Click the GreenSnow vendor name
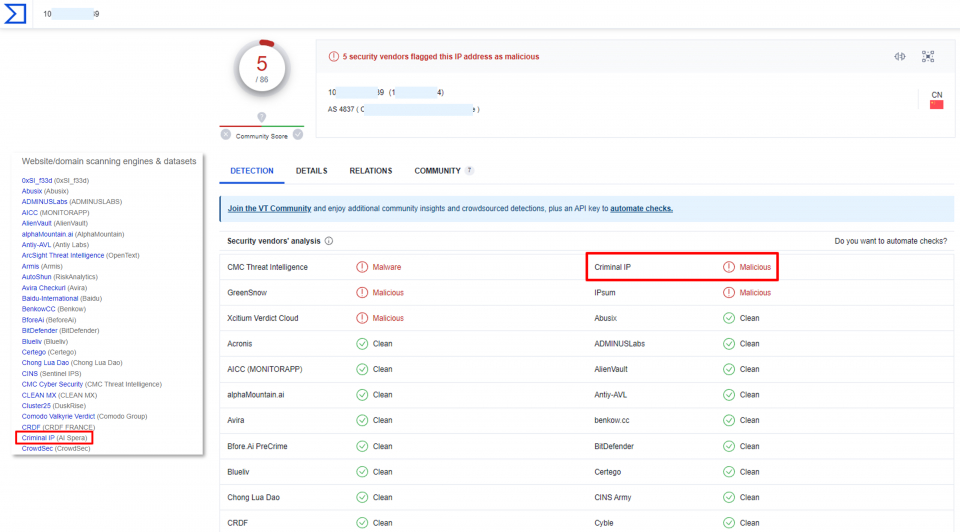 247,293
